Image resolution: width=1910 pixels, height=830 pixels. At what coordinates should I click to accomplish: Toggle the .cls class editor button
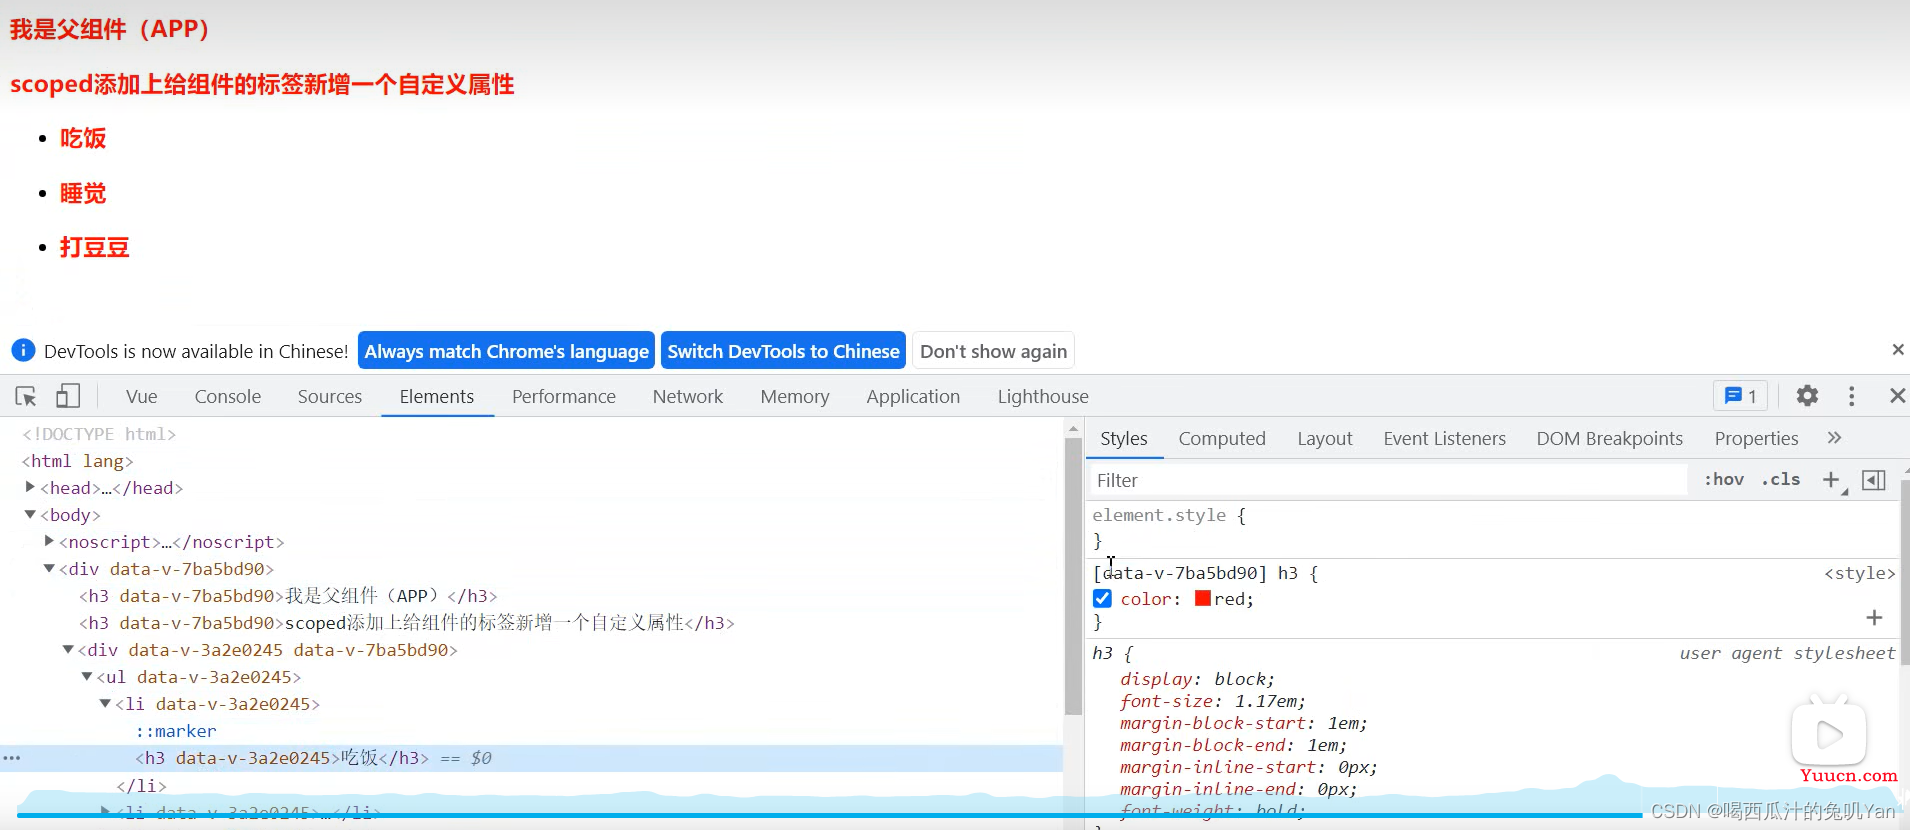pyautogui.click(x=1781, y=480)
